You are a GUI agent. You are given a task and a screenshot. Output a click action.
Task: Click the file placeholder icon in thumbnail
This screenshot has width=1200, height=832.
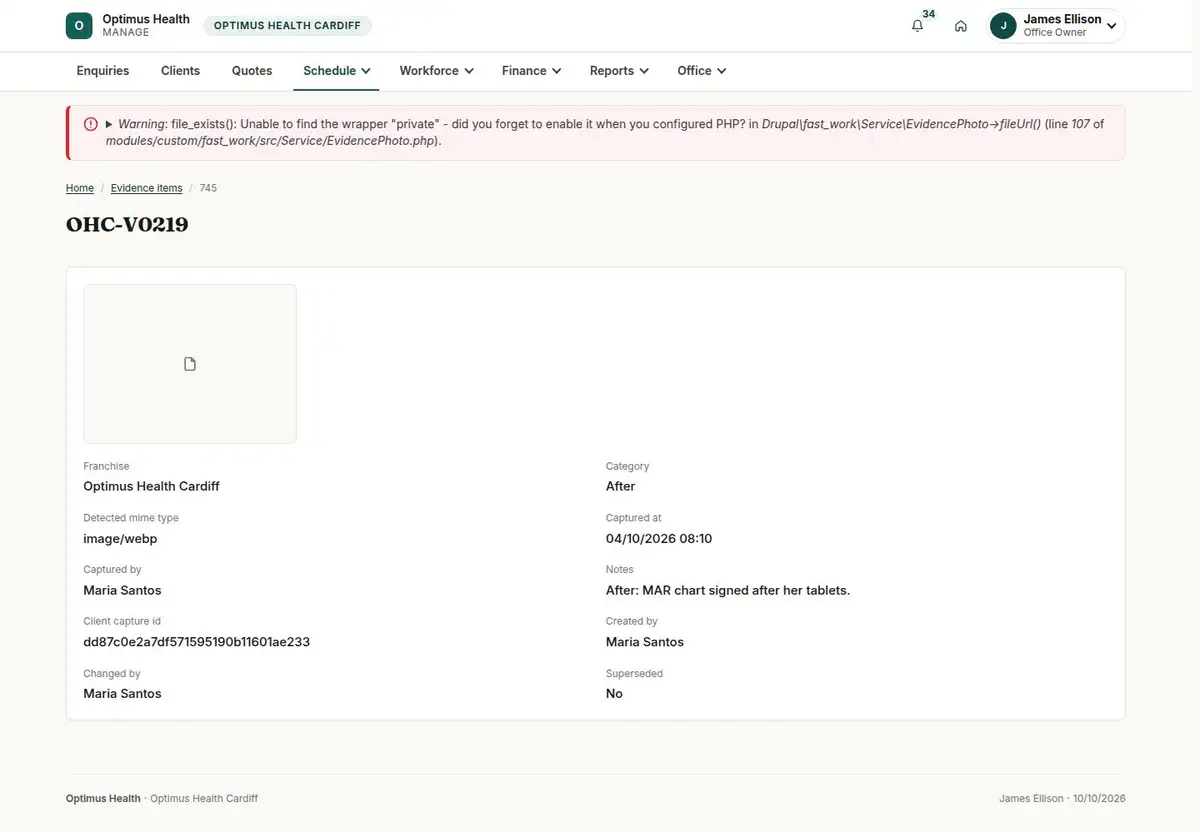190,364
